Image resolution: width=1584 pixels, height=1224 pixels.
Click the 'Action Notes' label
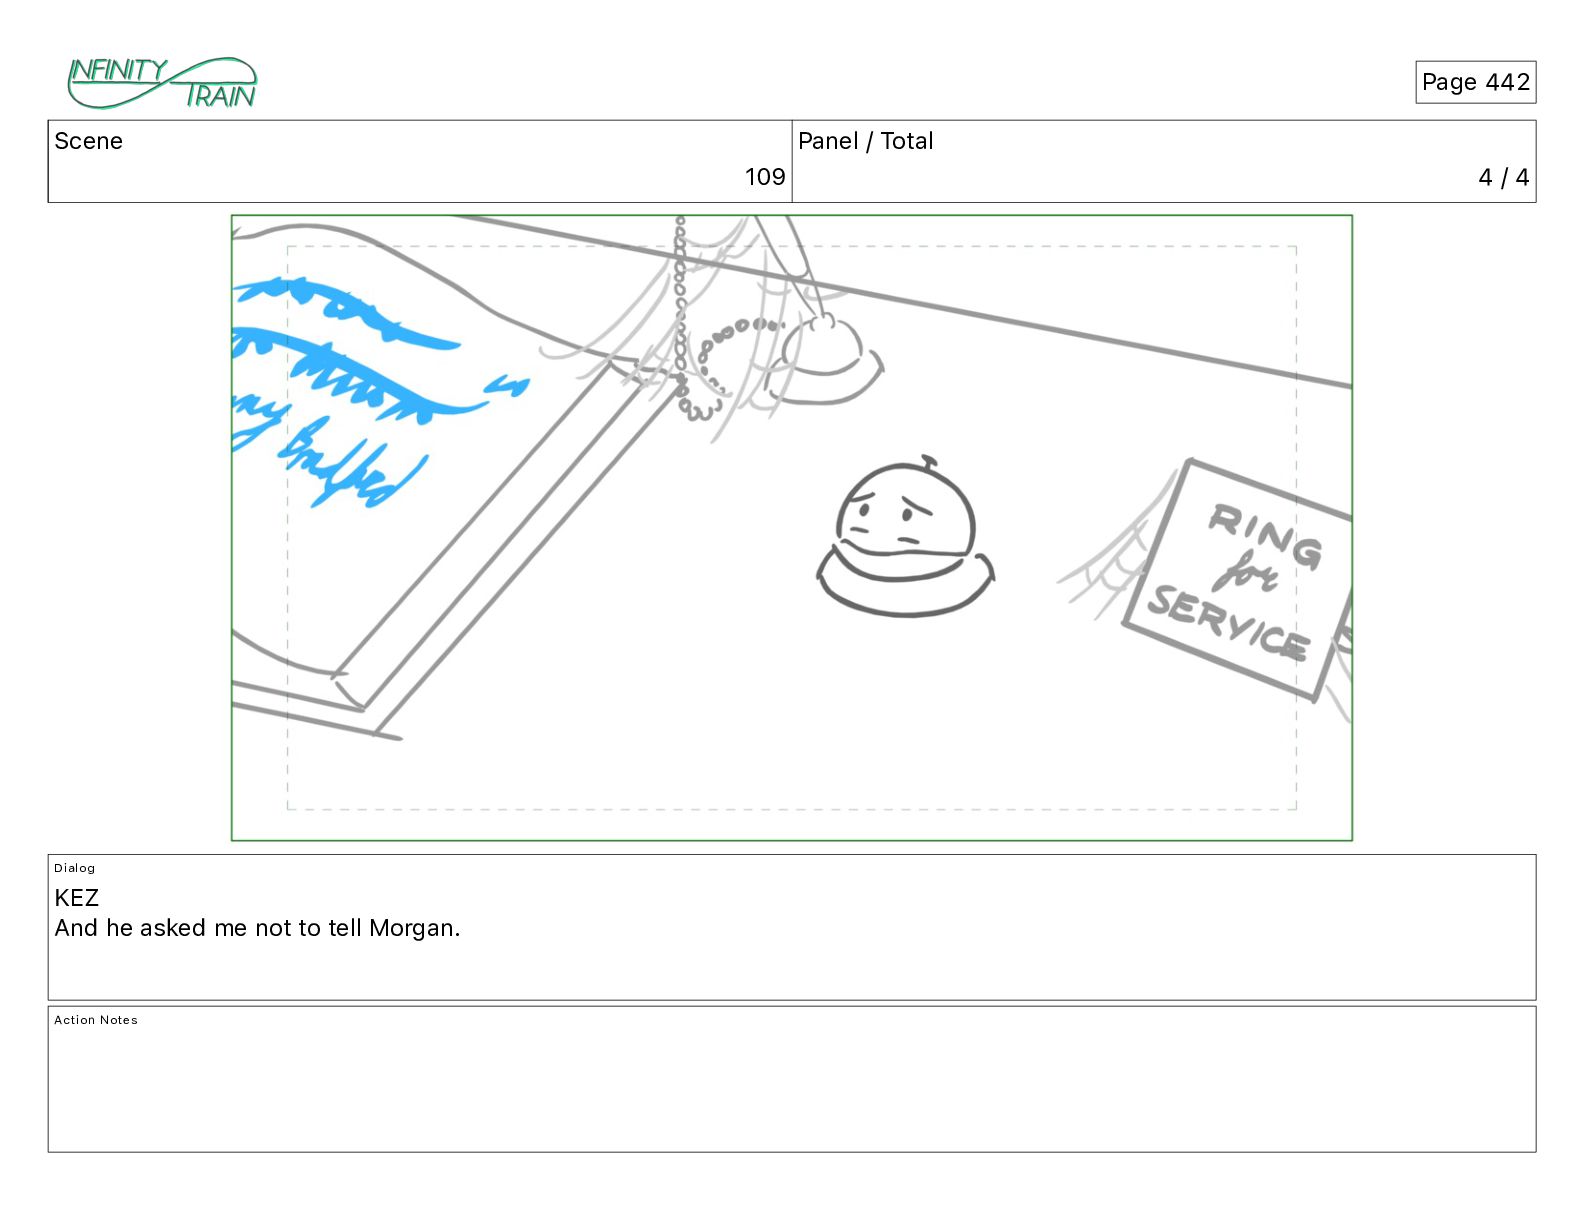coord(96,1020)
